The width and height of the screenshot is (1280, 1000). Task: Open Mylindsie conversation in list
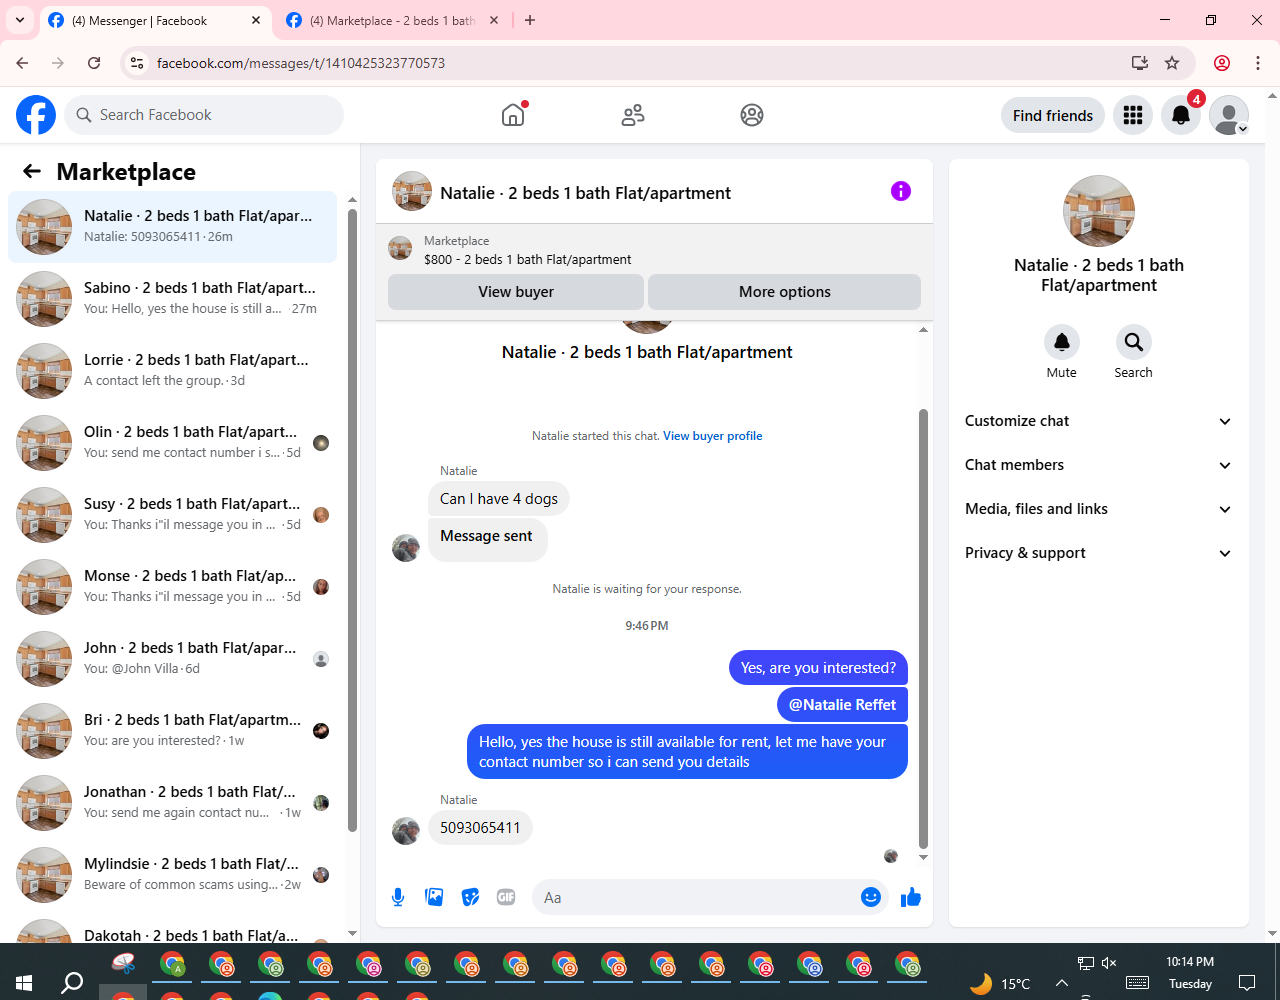click(x=172, y=875)
